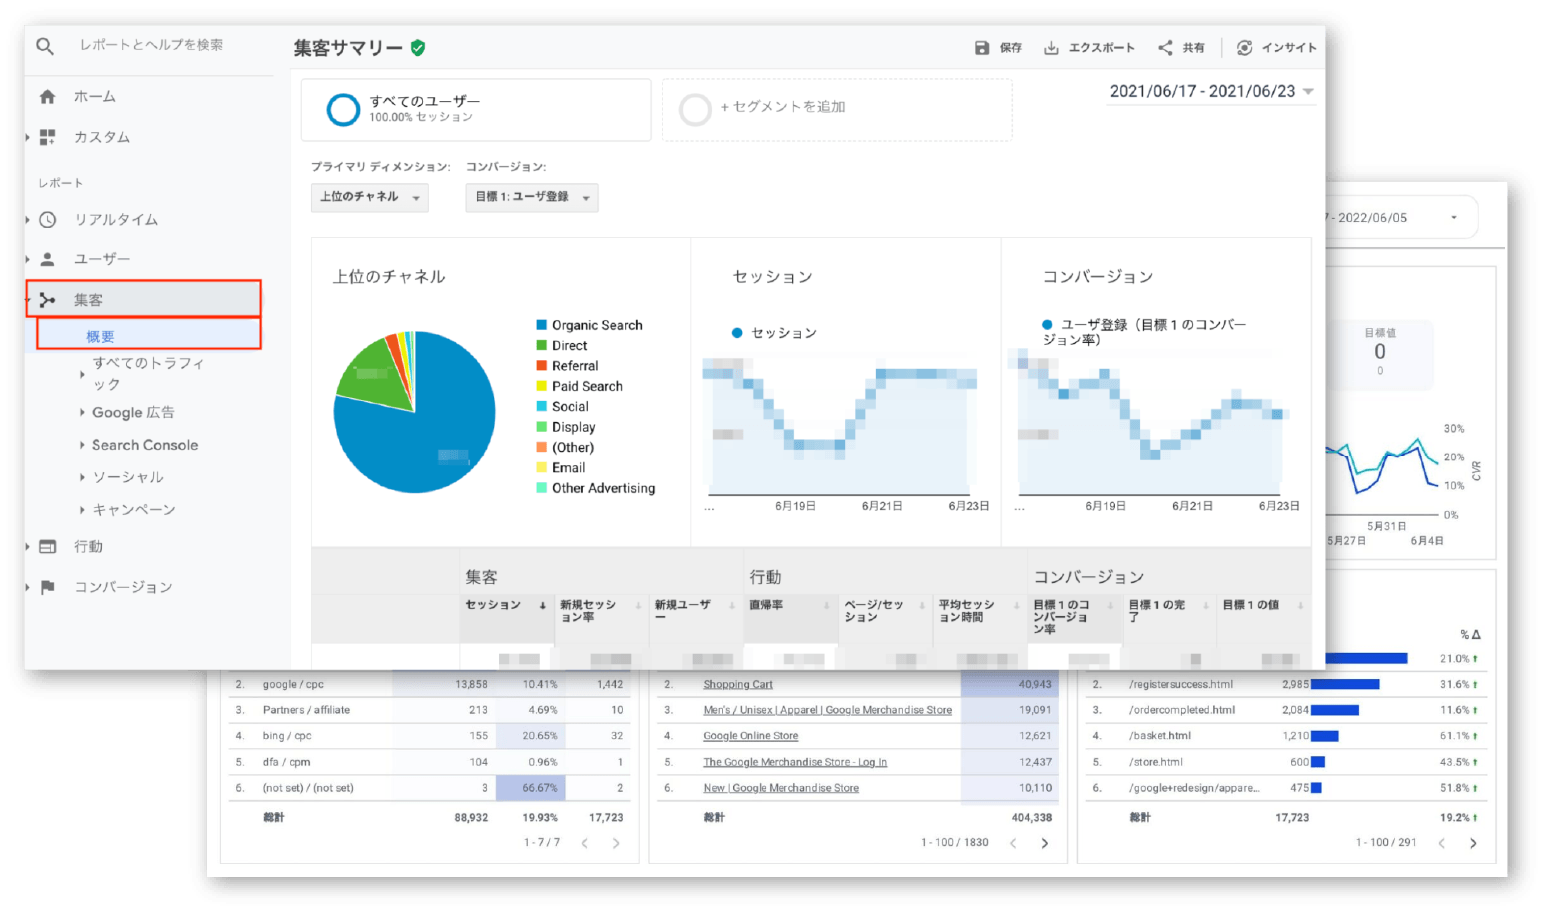This screenshot has height=914, width=1545.
Task: Click Referral legend color swatch
Action: 542,366
